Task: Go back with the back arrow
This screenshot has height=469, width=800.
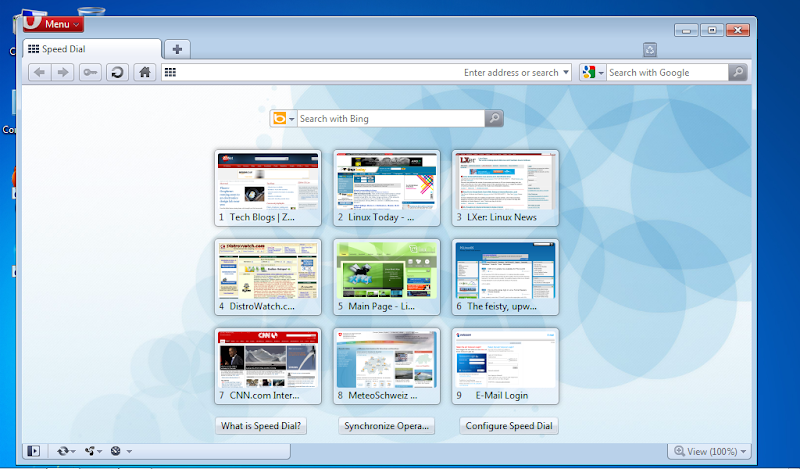Action: 39,72
